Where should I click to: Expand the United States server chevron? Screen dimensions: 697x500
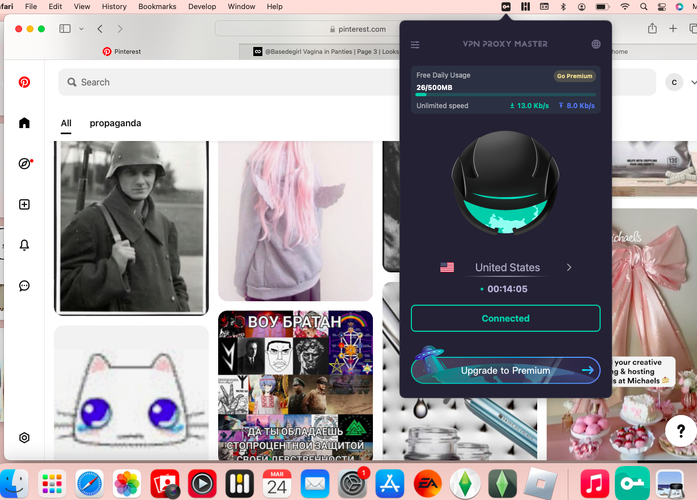569,268
